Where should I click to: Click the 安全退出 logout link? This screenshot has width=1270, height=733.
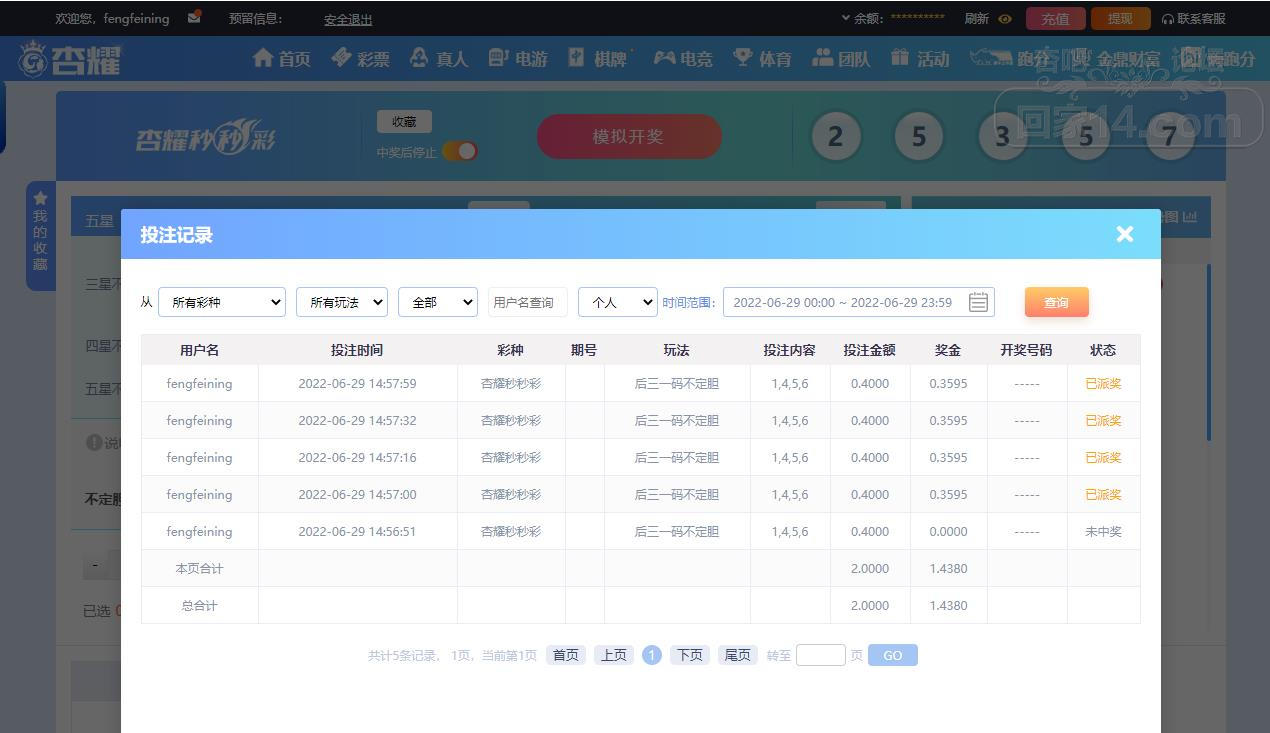coord(348,19)
